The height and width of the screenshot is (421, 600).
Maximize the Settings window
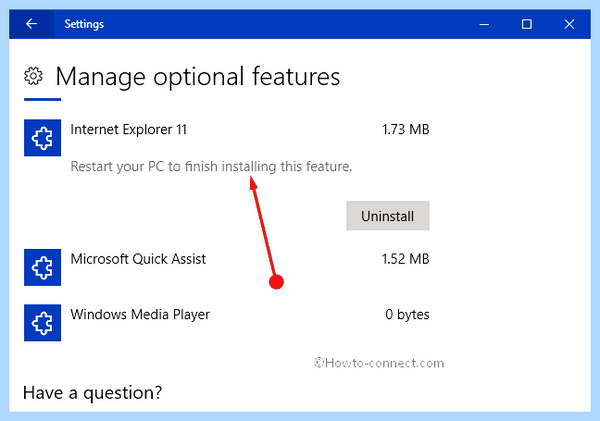tap(527, 24)
